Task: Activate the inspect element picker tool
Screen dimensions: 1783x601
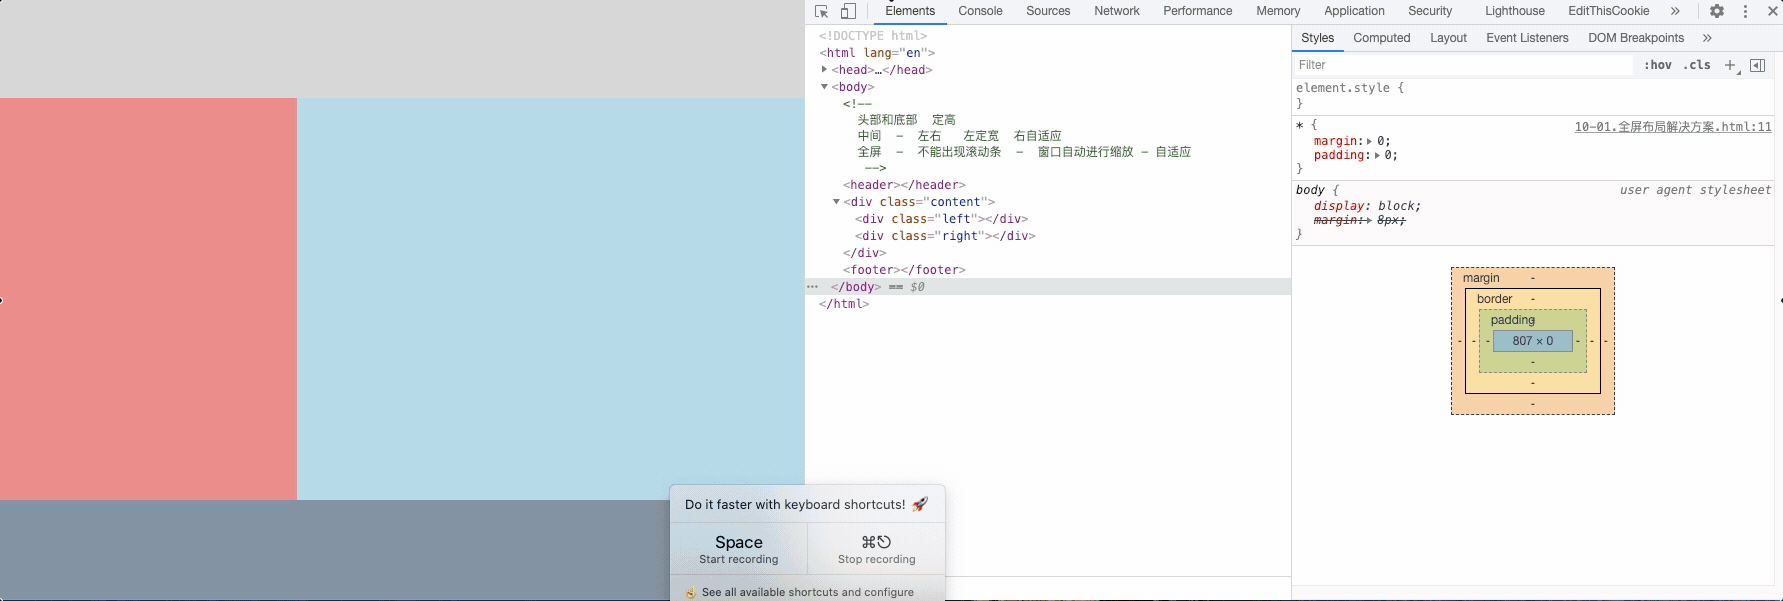Action: 821,11
